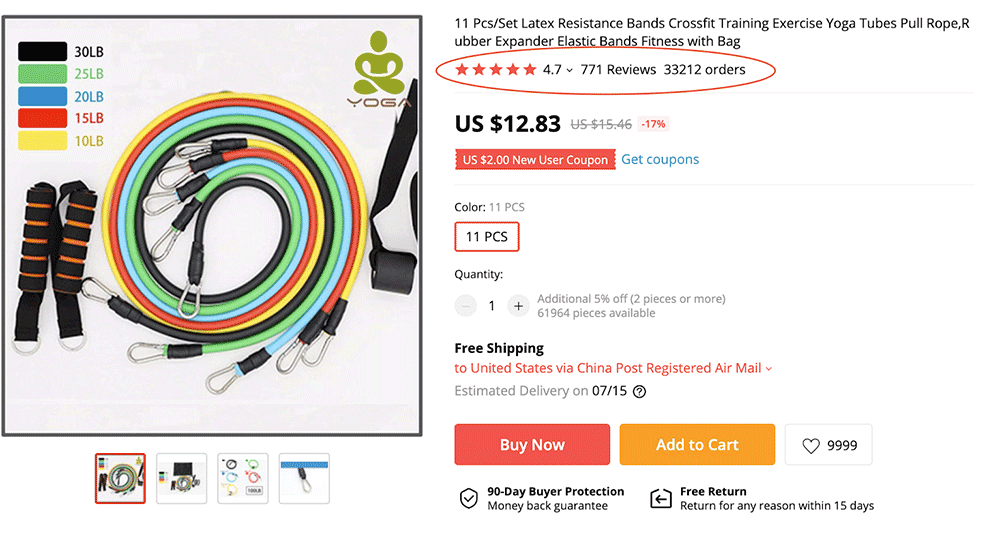Click the estimated delivery help icon
This screenshot has height=538, width=1000.
(x=640, y=392)
